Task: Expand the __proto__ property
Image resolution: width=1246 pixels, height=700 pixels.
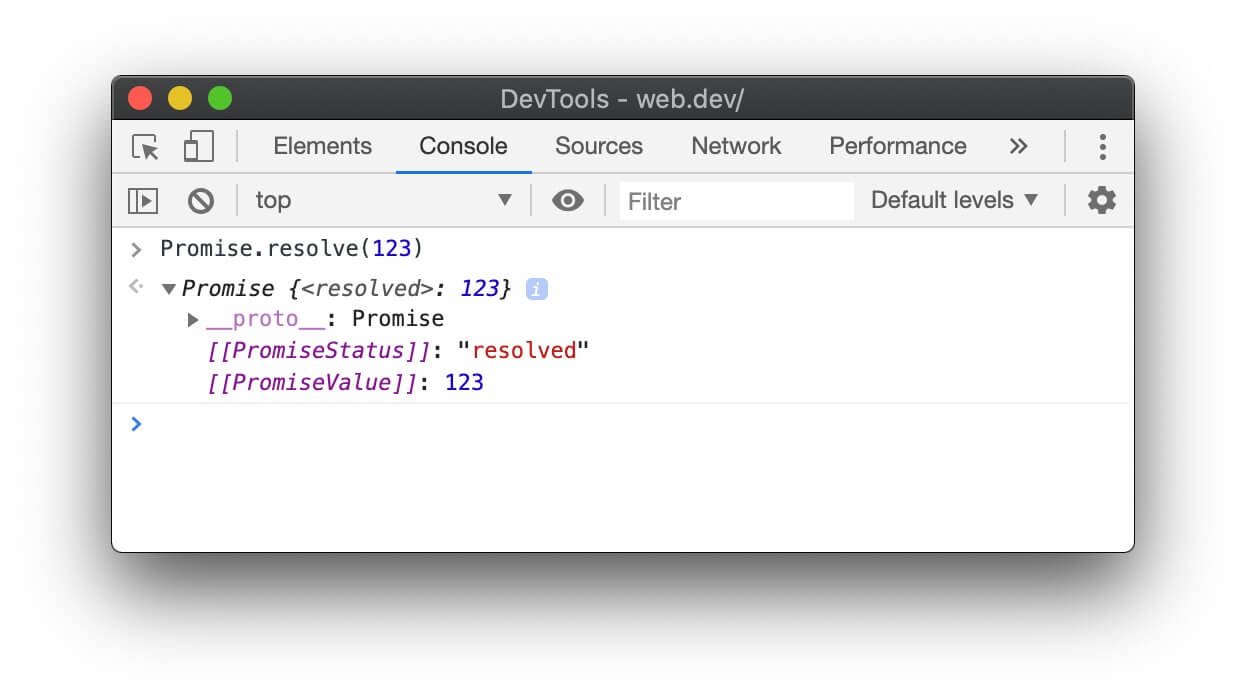Action: pos(193,319)
